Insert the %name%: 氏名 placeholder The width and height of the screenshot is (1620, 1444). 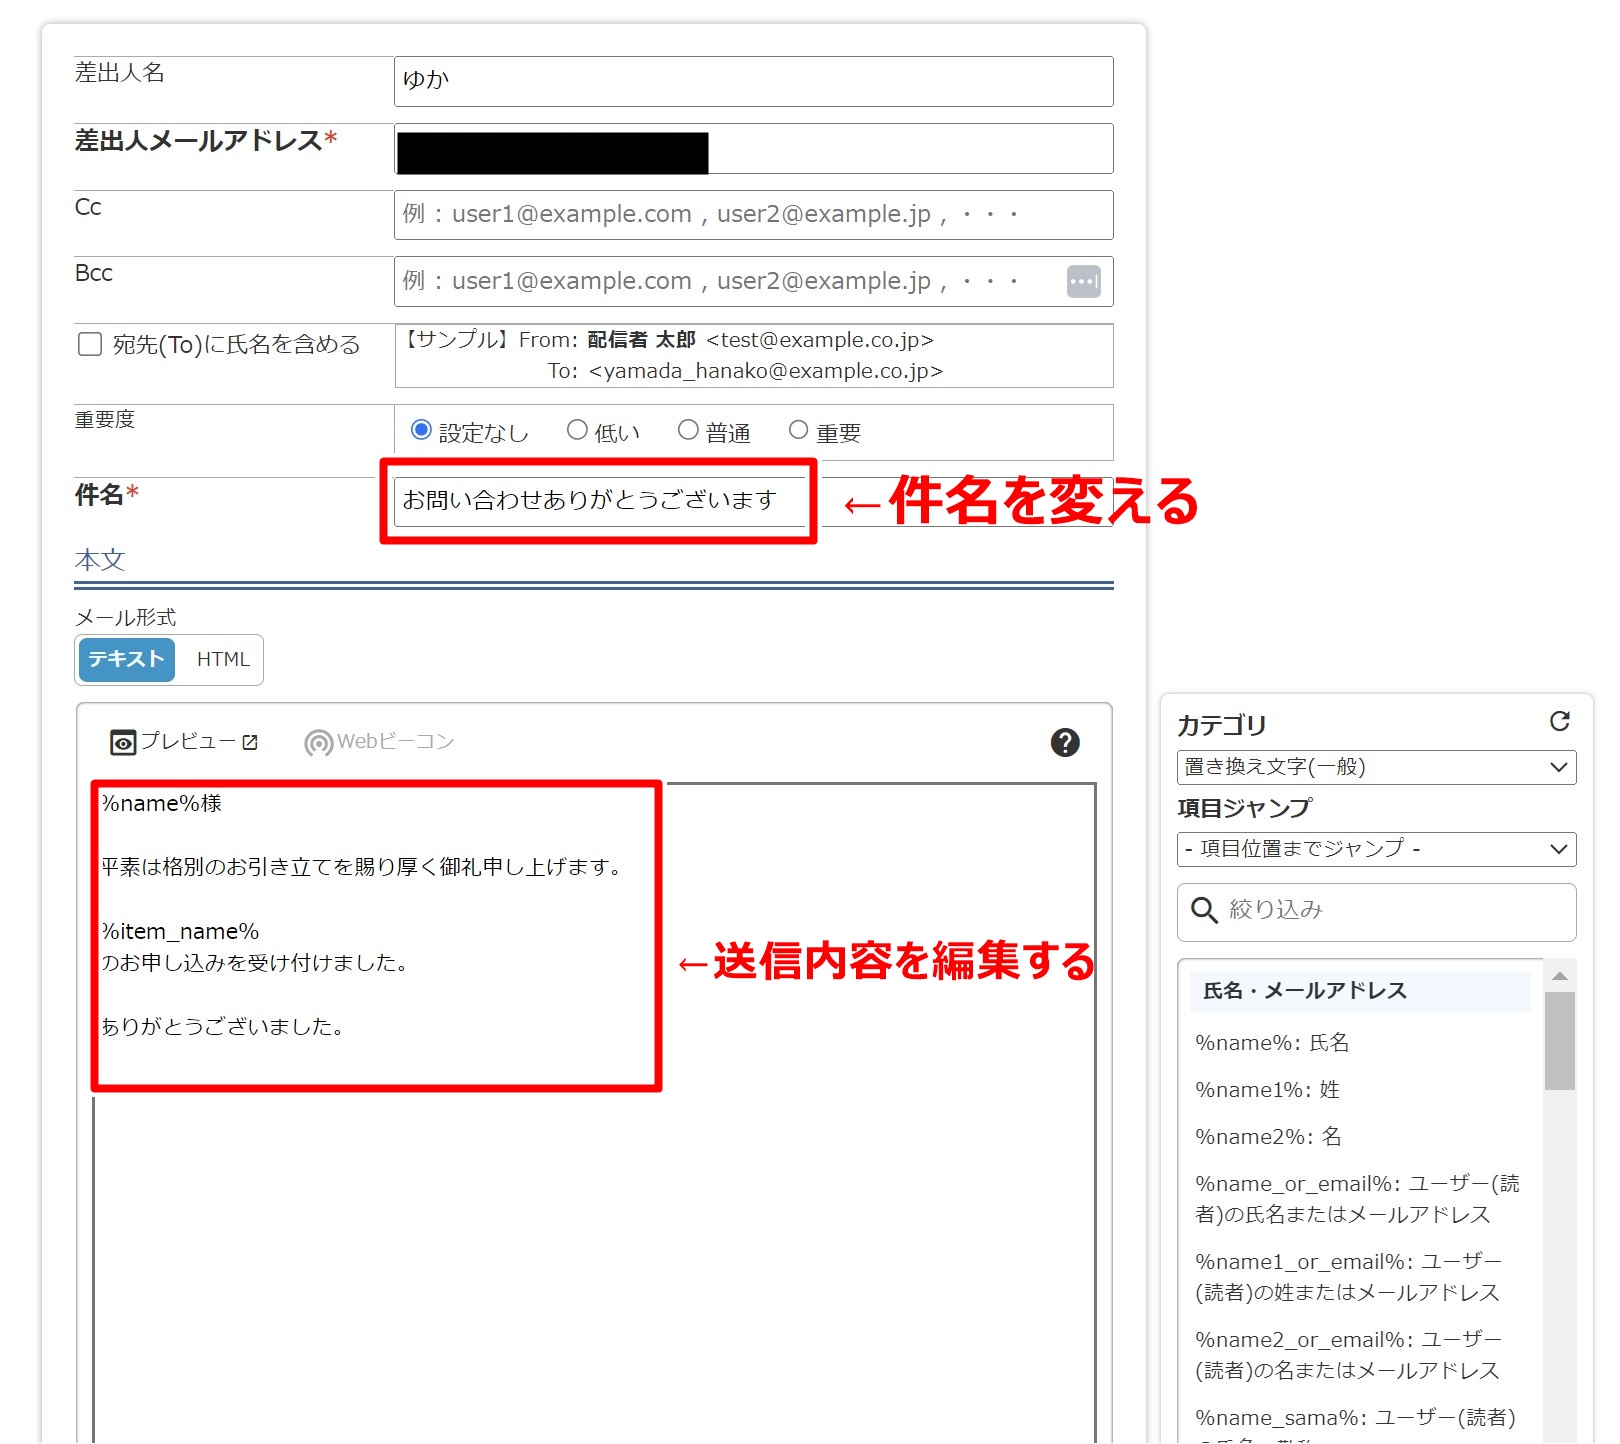1272,1043
